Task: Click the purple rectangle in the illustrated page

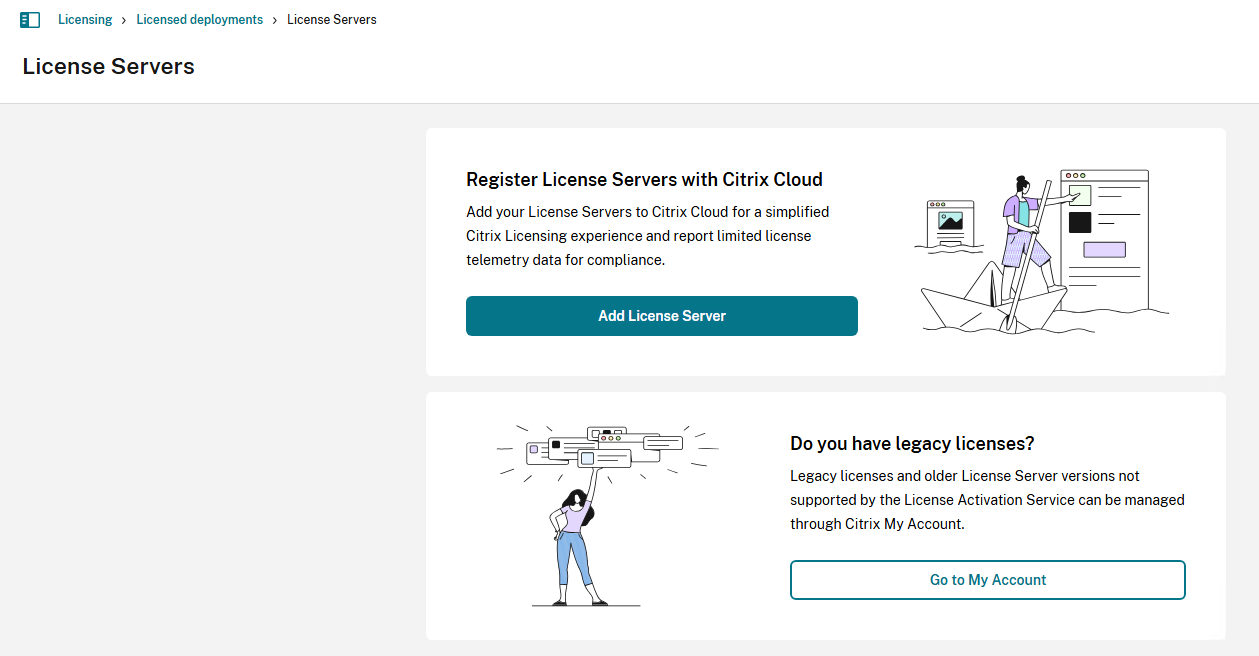Action: click(1104, 250)
